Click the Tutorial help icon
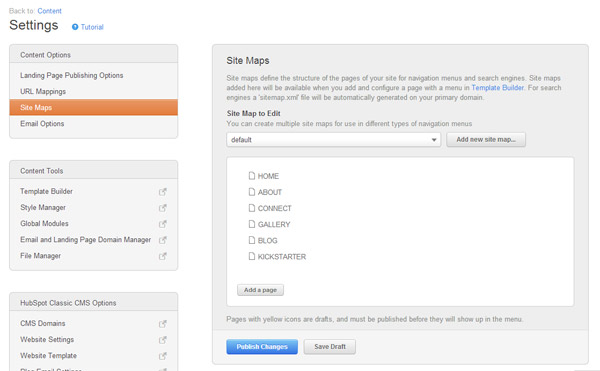 [75, 27]
